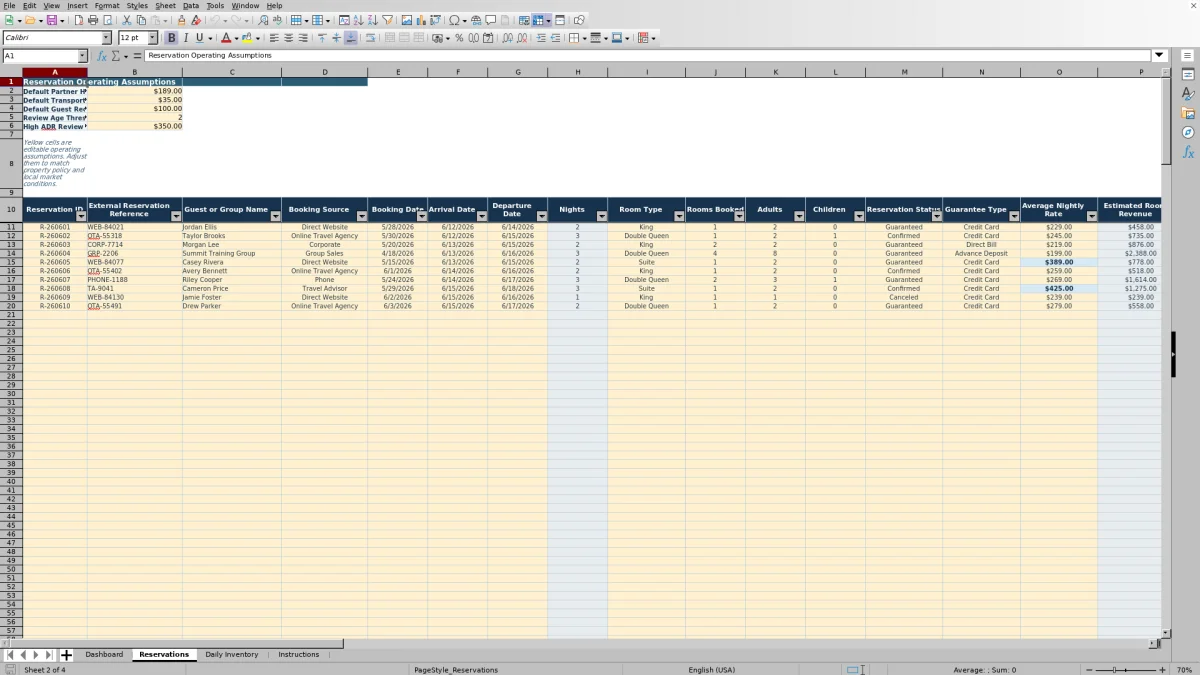The height and width of the screenshot is (675, 1200).
Task: Open the sidebar Properties icon
Action: coord(1188,74)
